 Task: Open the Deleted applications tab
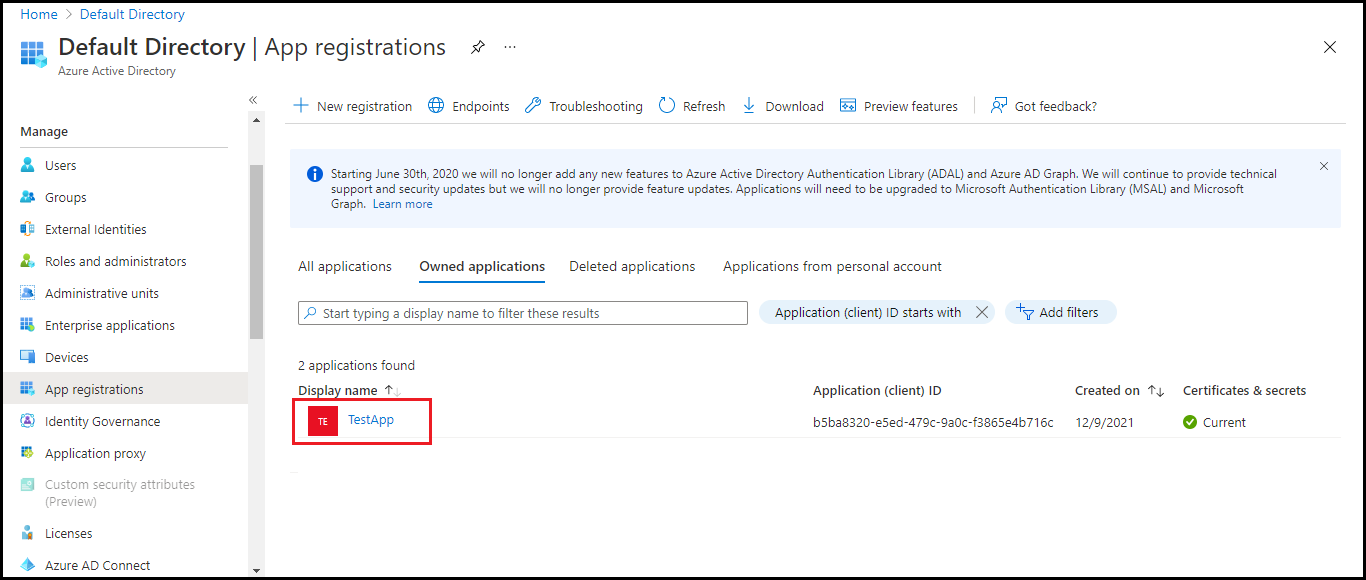point(632,266)
